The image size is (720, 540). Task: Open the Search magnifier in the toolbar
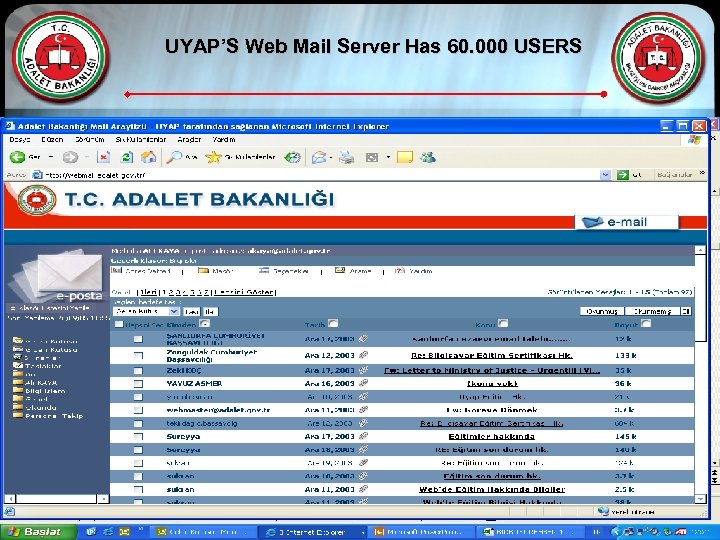[x=174, y=158]
